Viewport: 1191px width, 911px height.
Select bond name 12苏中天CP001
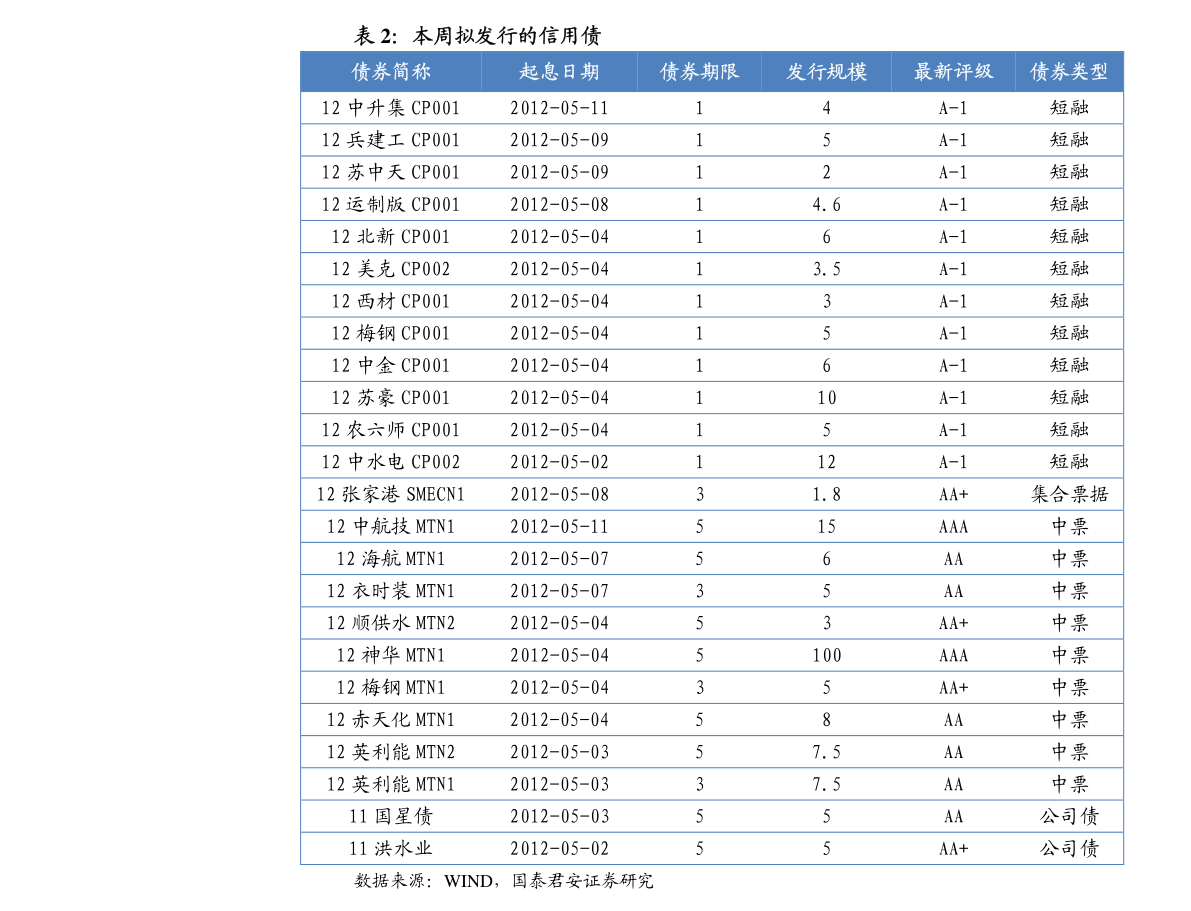click(x=391, y=172)
